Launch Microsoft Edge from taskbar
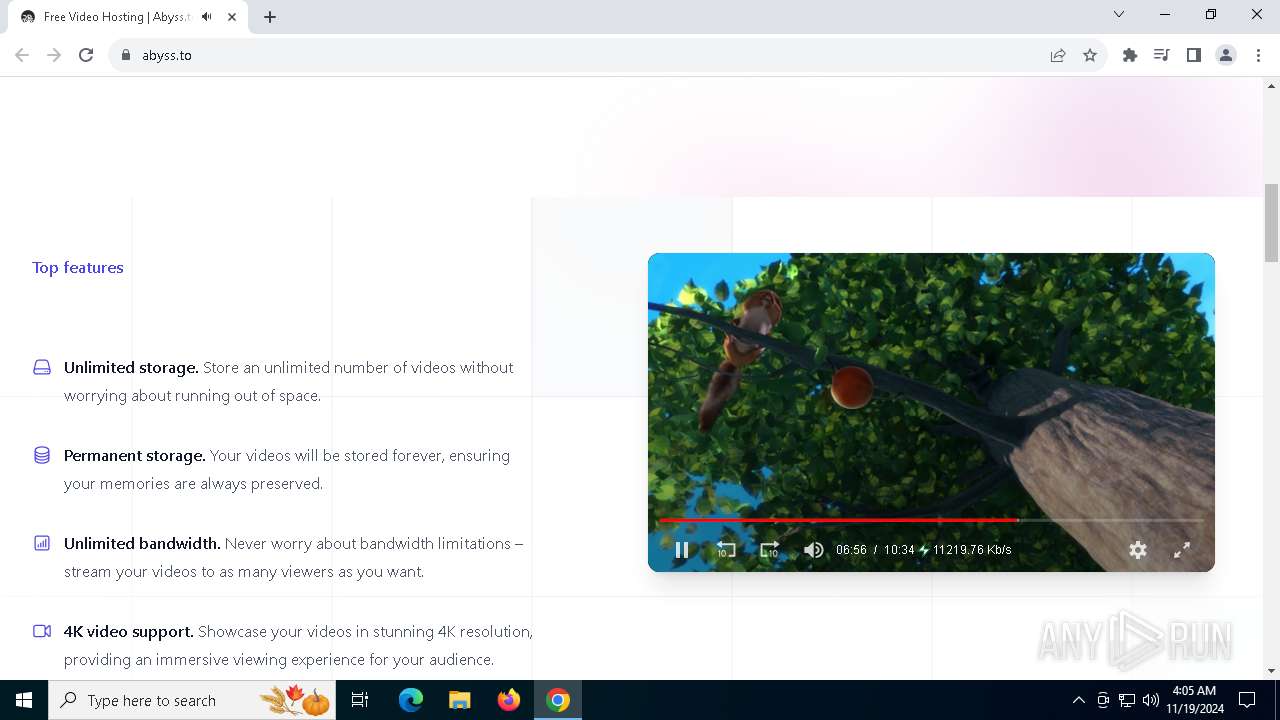The height and width of the screenshot is (720, 1280). [411, 700]
